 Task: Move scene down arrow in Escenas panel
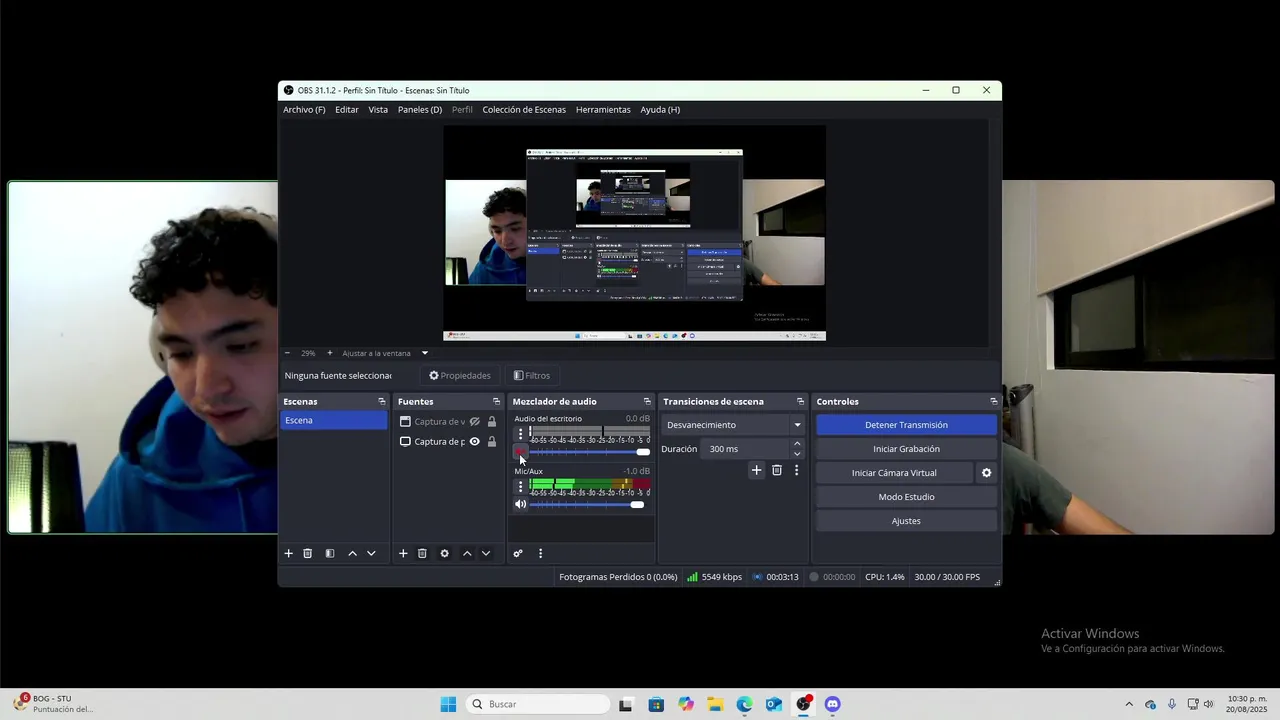tap(371, 553)
